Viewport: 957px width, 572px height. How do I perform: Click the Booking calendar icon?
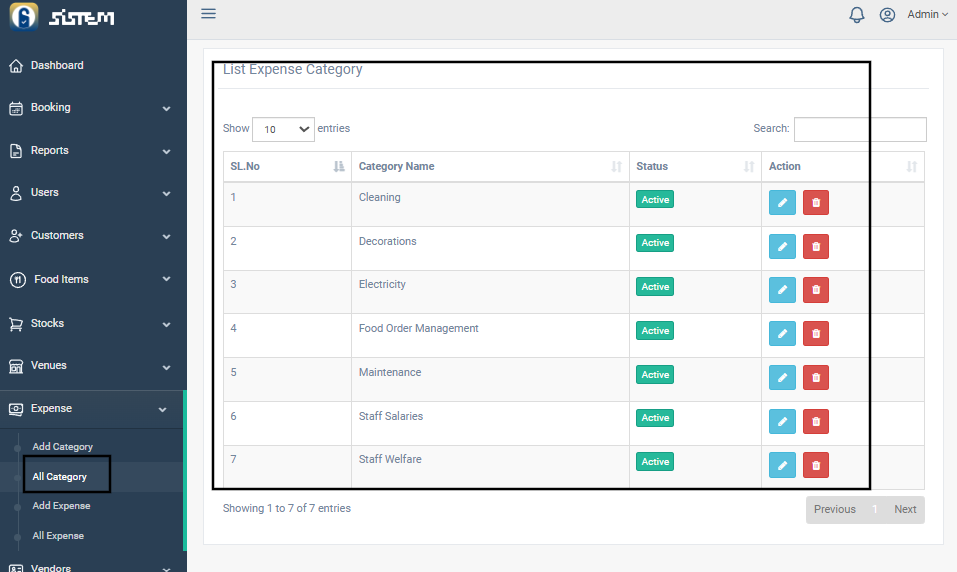(16, 109)
